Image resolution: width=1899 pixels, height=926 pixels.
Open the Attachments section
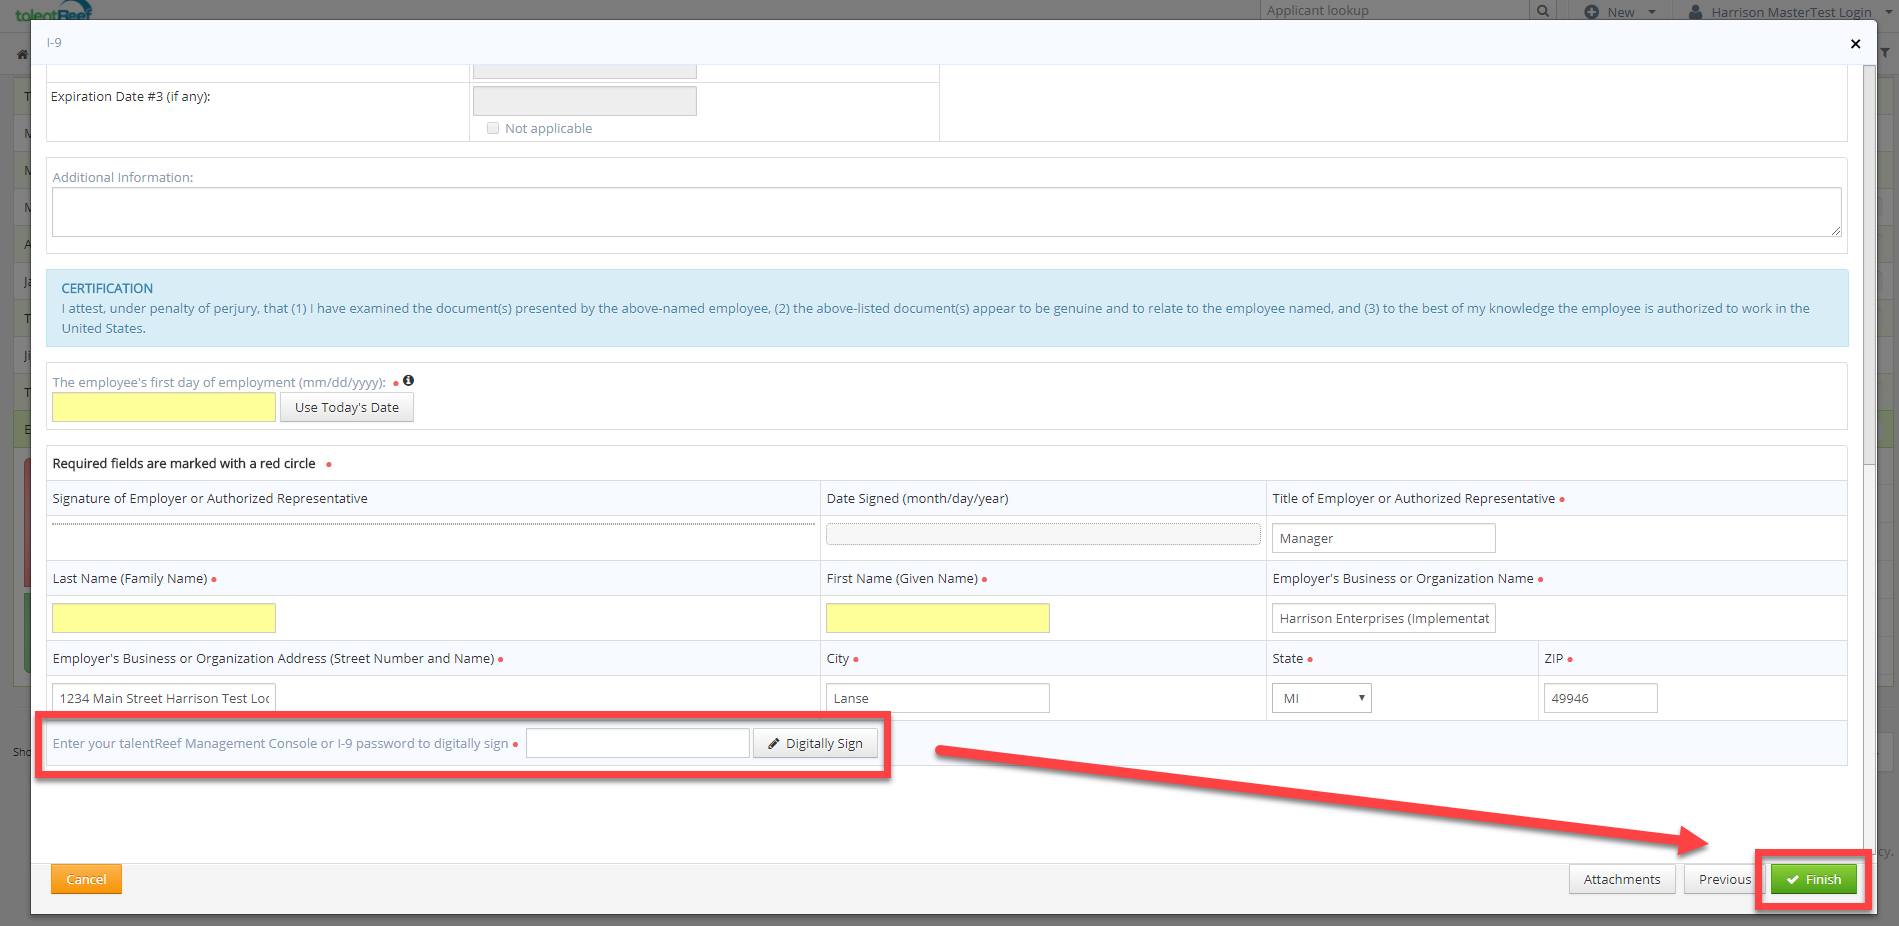click(1621, 879)
